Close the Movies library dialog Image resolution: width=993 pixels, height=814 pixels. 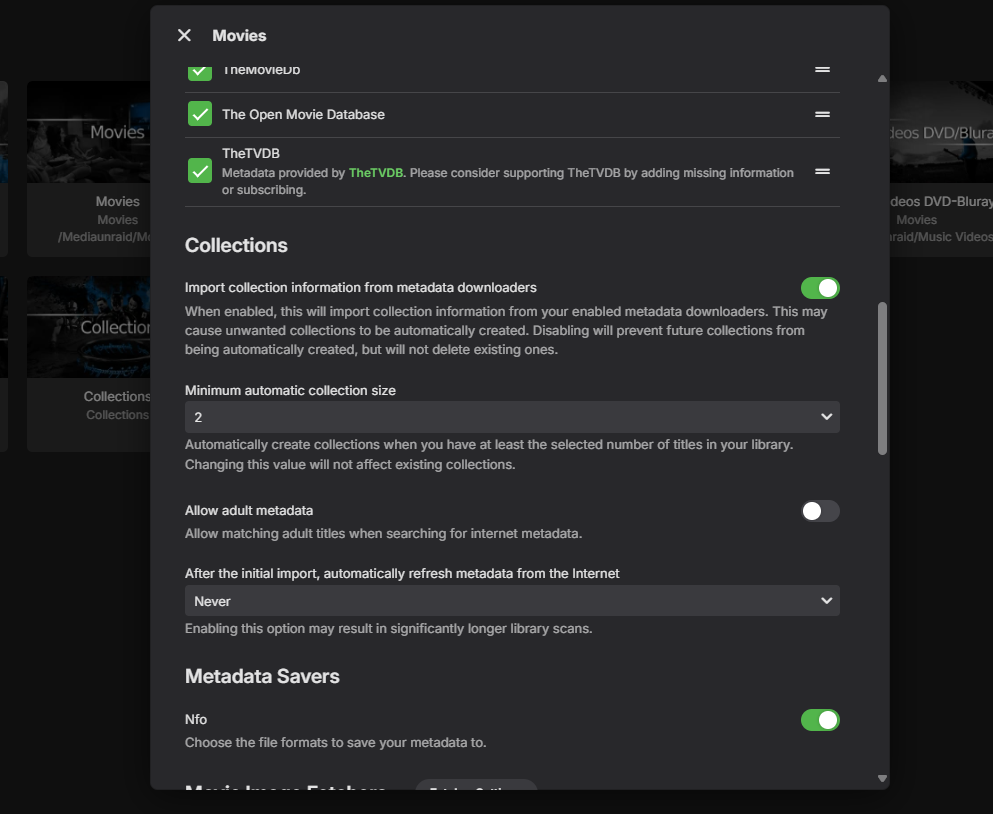(x=184, y=35)
